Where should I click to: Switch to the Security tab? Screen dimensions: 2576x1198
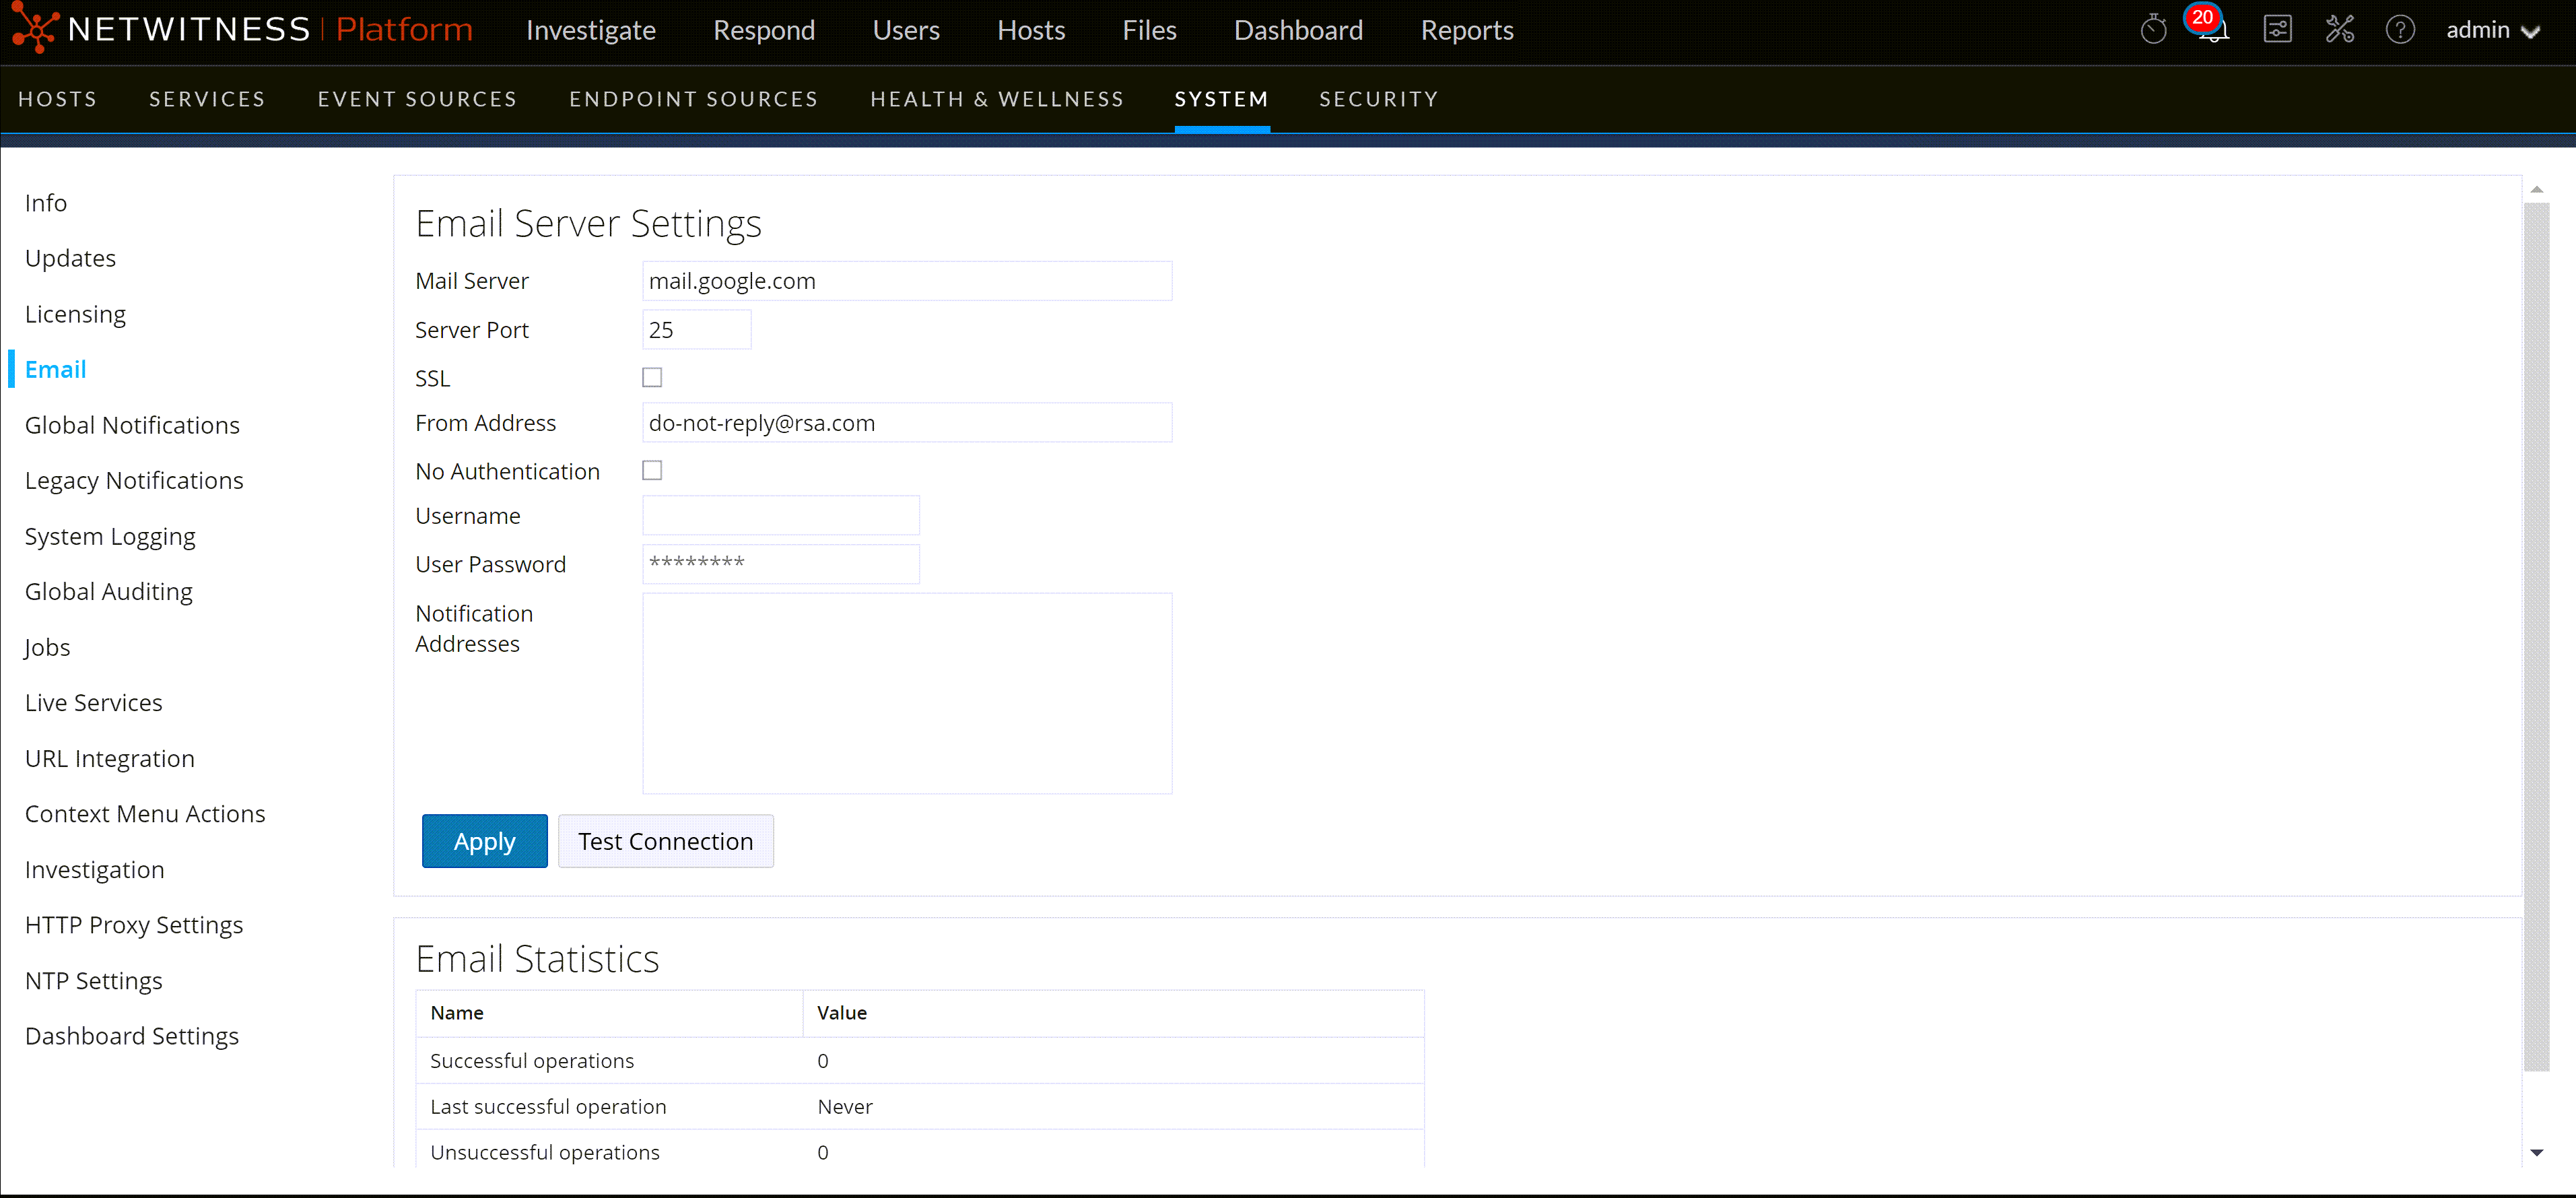[x=1378, y=99]
